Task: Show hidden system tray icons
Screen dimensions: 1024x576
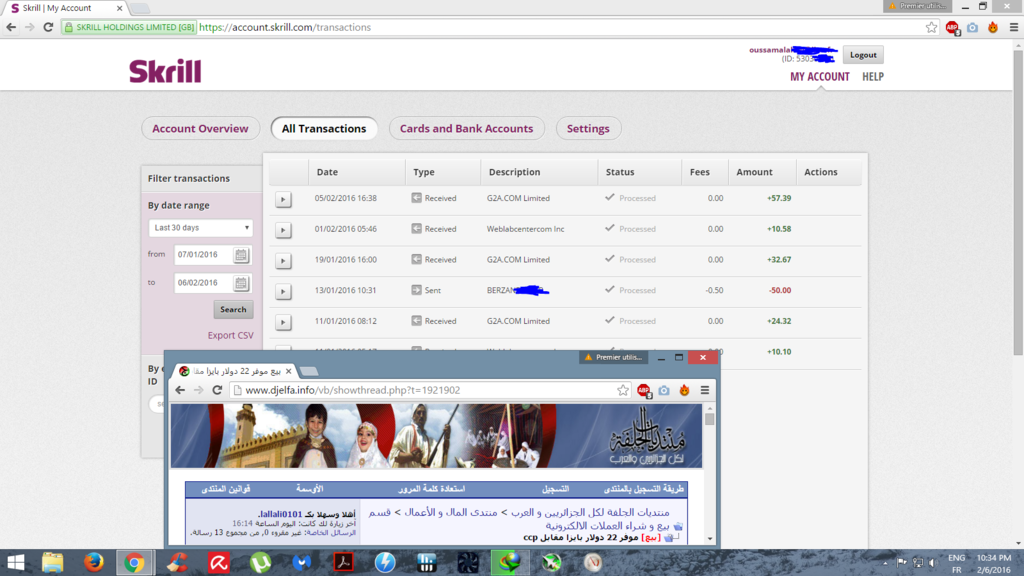Action: point(886,563)
